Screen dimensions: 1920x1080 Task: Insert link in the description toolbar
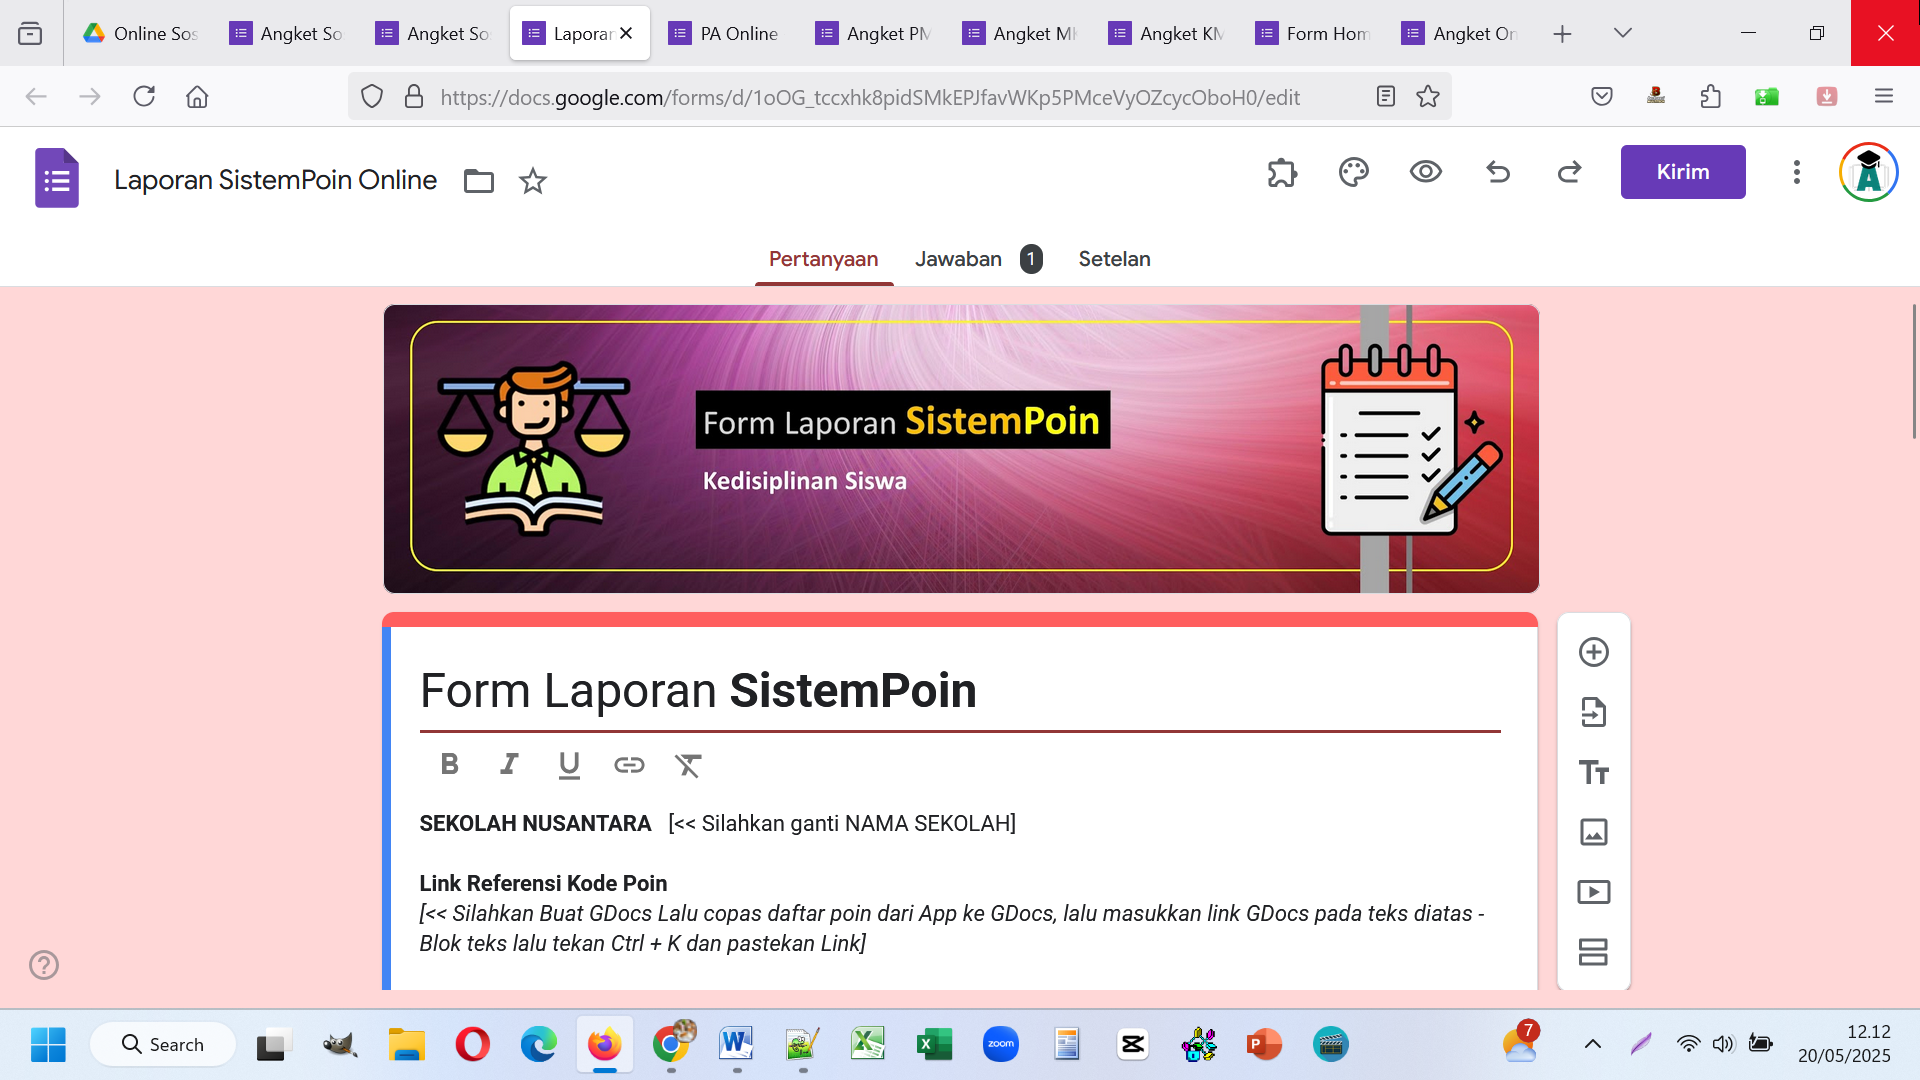click(629, 765)
